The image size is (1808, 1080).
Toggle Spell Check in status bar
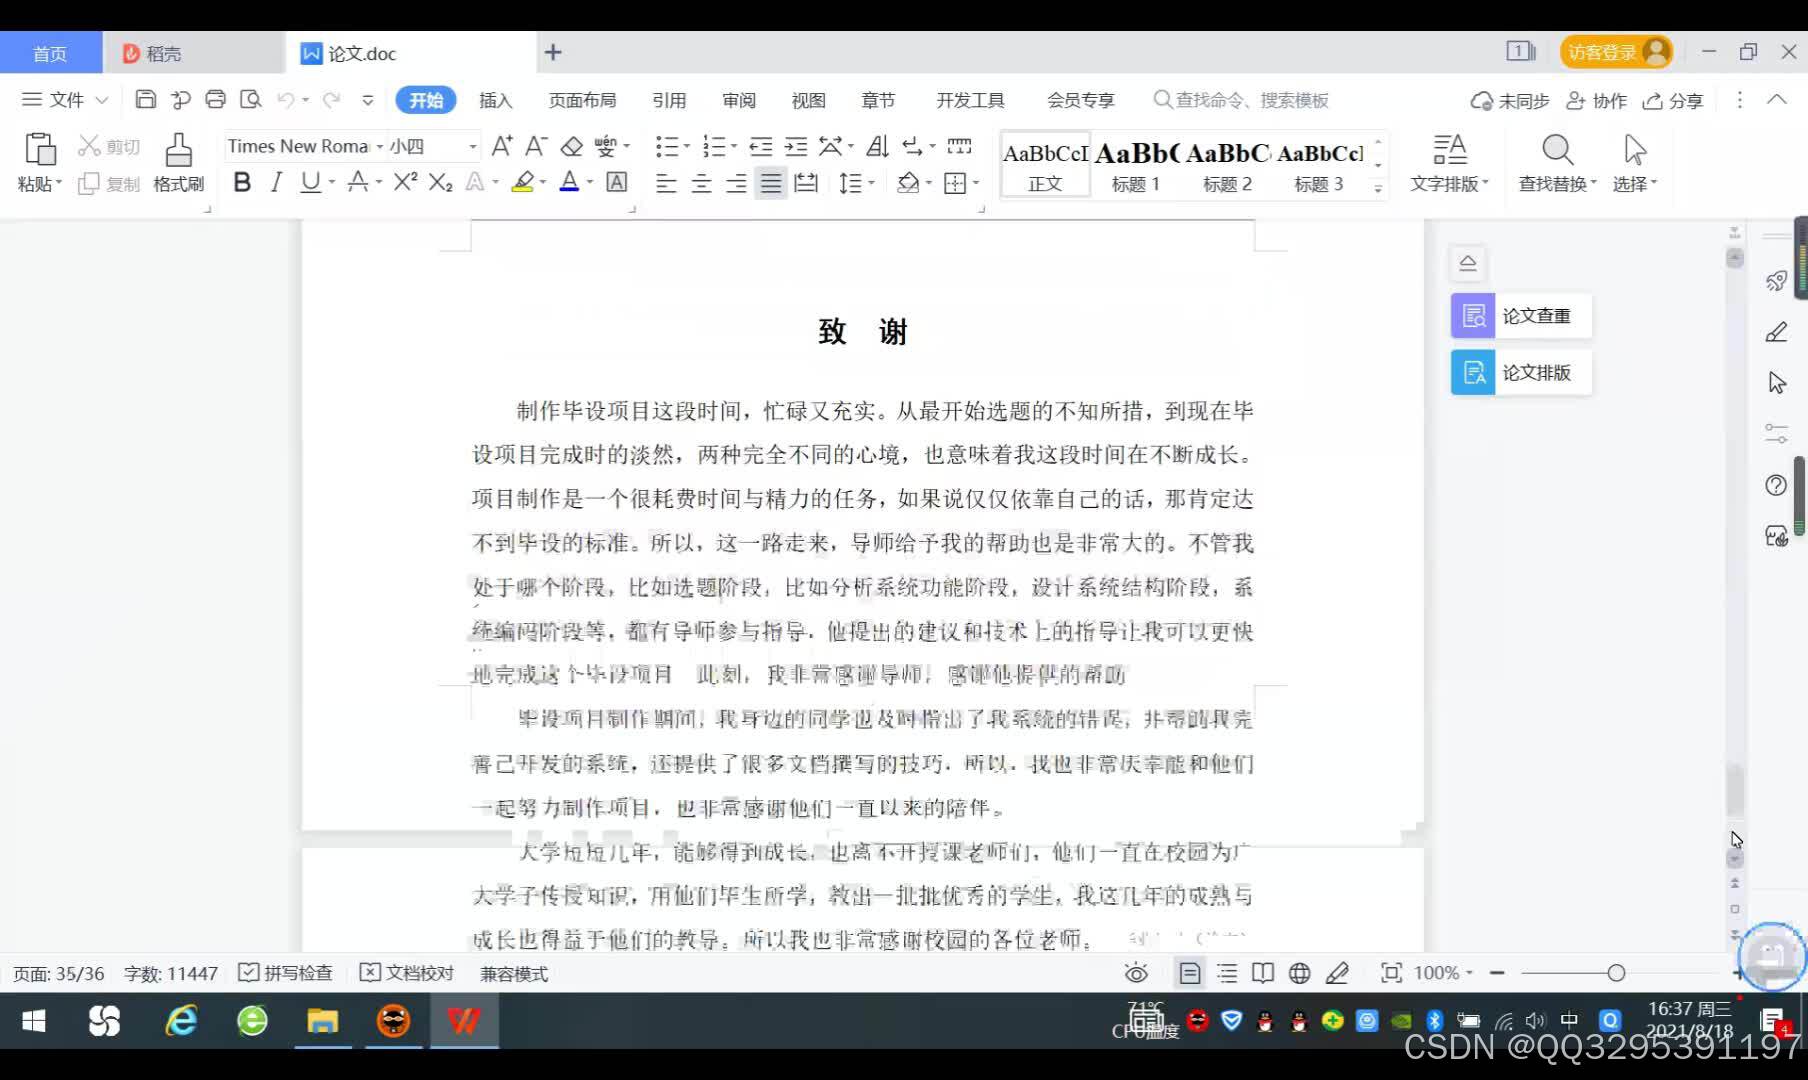(x=285, y=973)
